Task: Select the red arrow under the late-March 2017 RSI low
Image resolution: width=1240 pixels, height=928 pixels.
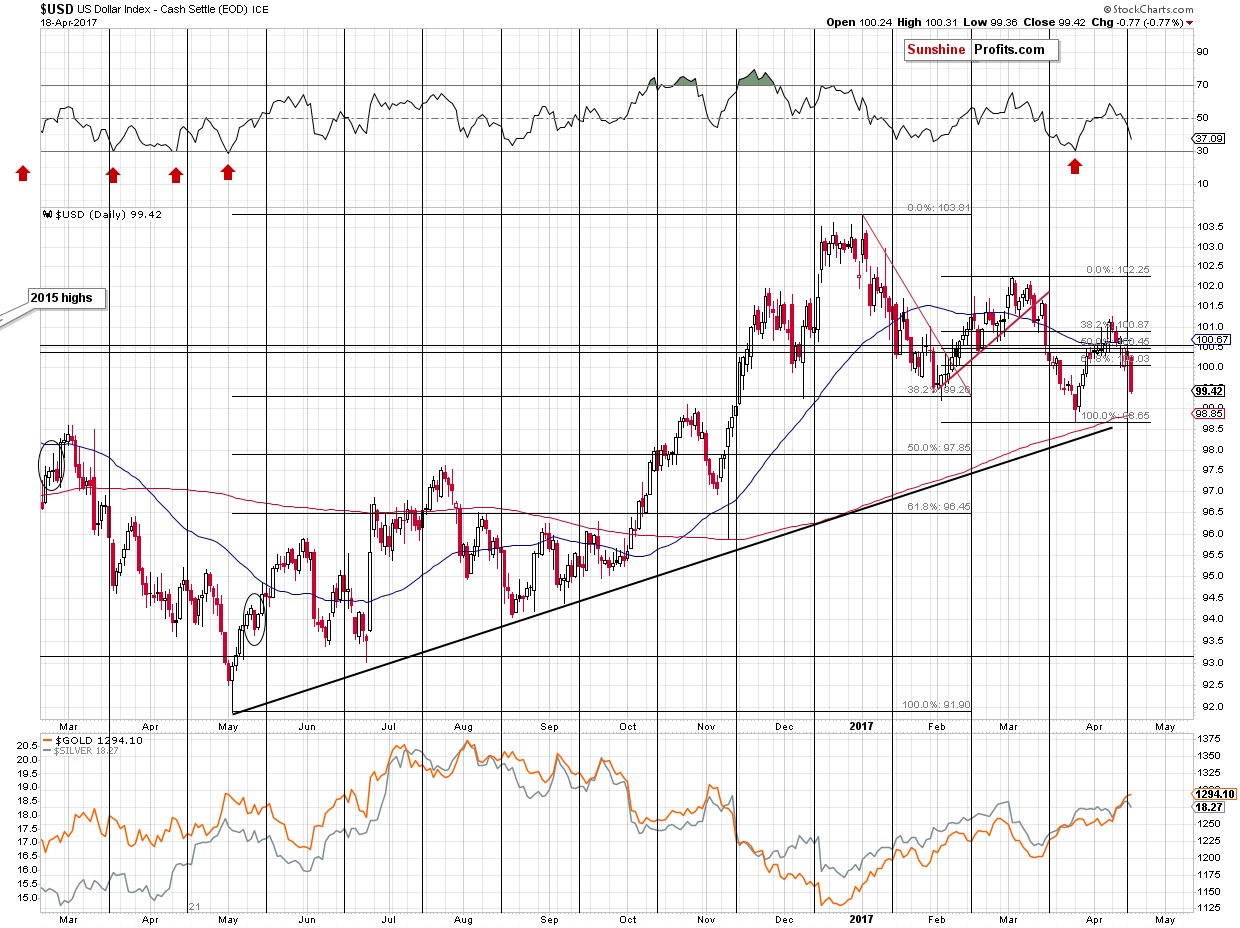Action: click(x=1075, y=166)
